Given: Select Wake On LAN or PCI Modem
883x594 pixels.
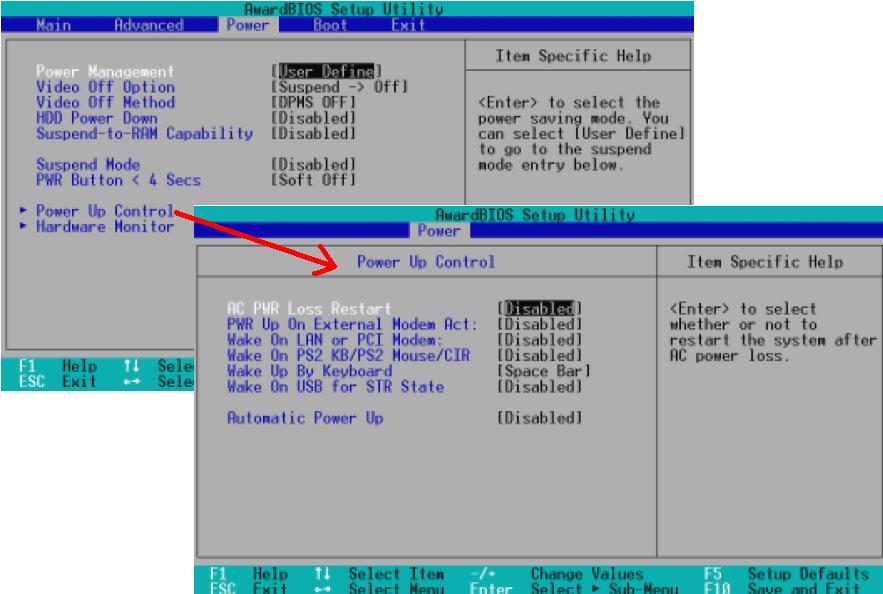Looking at the screenshot, I should pyautogui.click(x=335, y=340).
